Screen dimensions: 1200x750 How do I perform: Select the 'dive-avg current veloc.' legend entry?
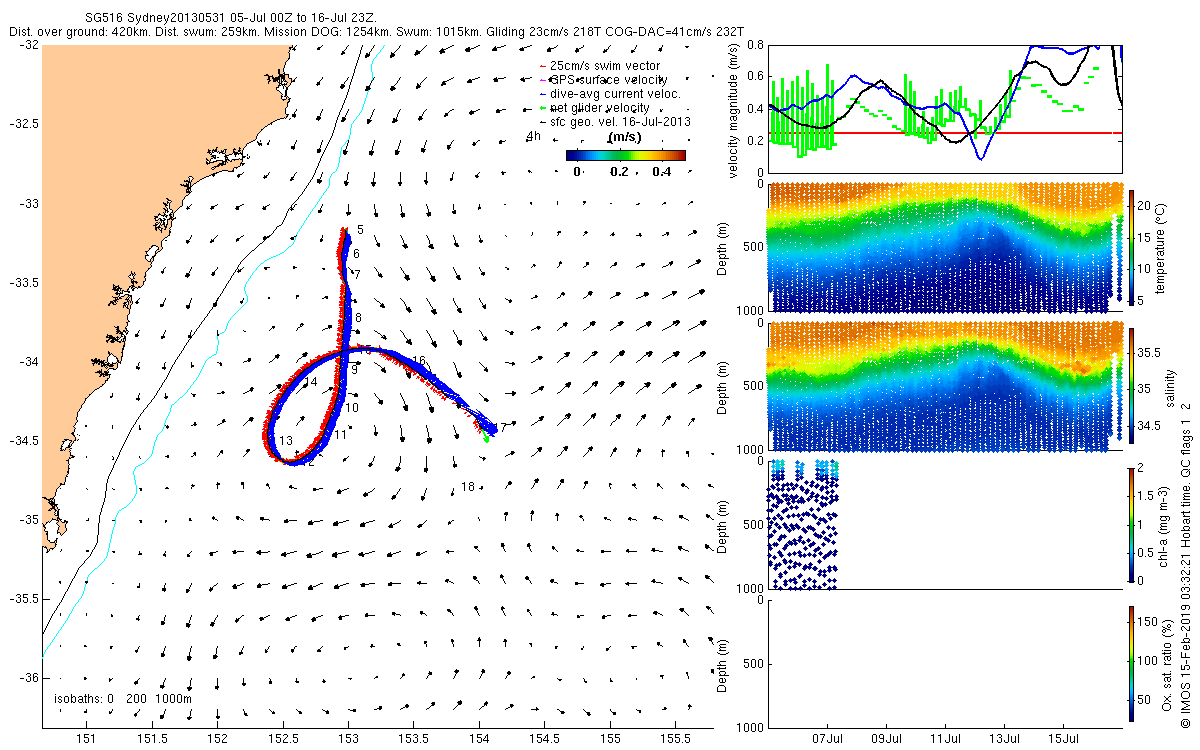pos(609,93)
